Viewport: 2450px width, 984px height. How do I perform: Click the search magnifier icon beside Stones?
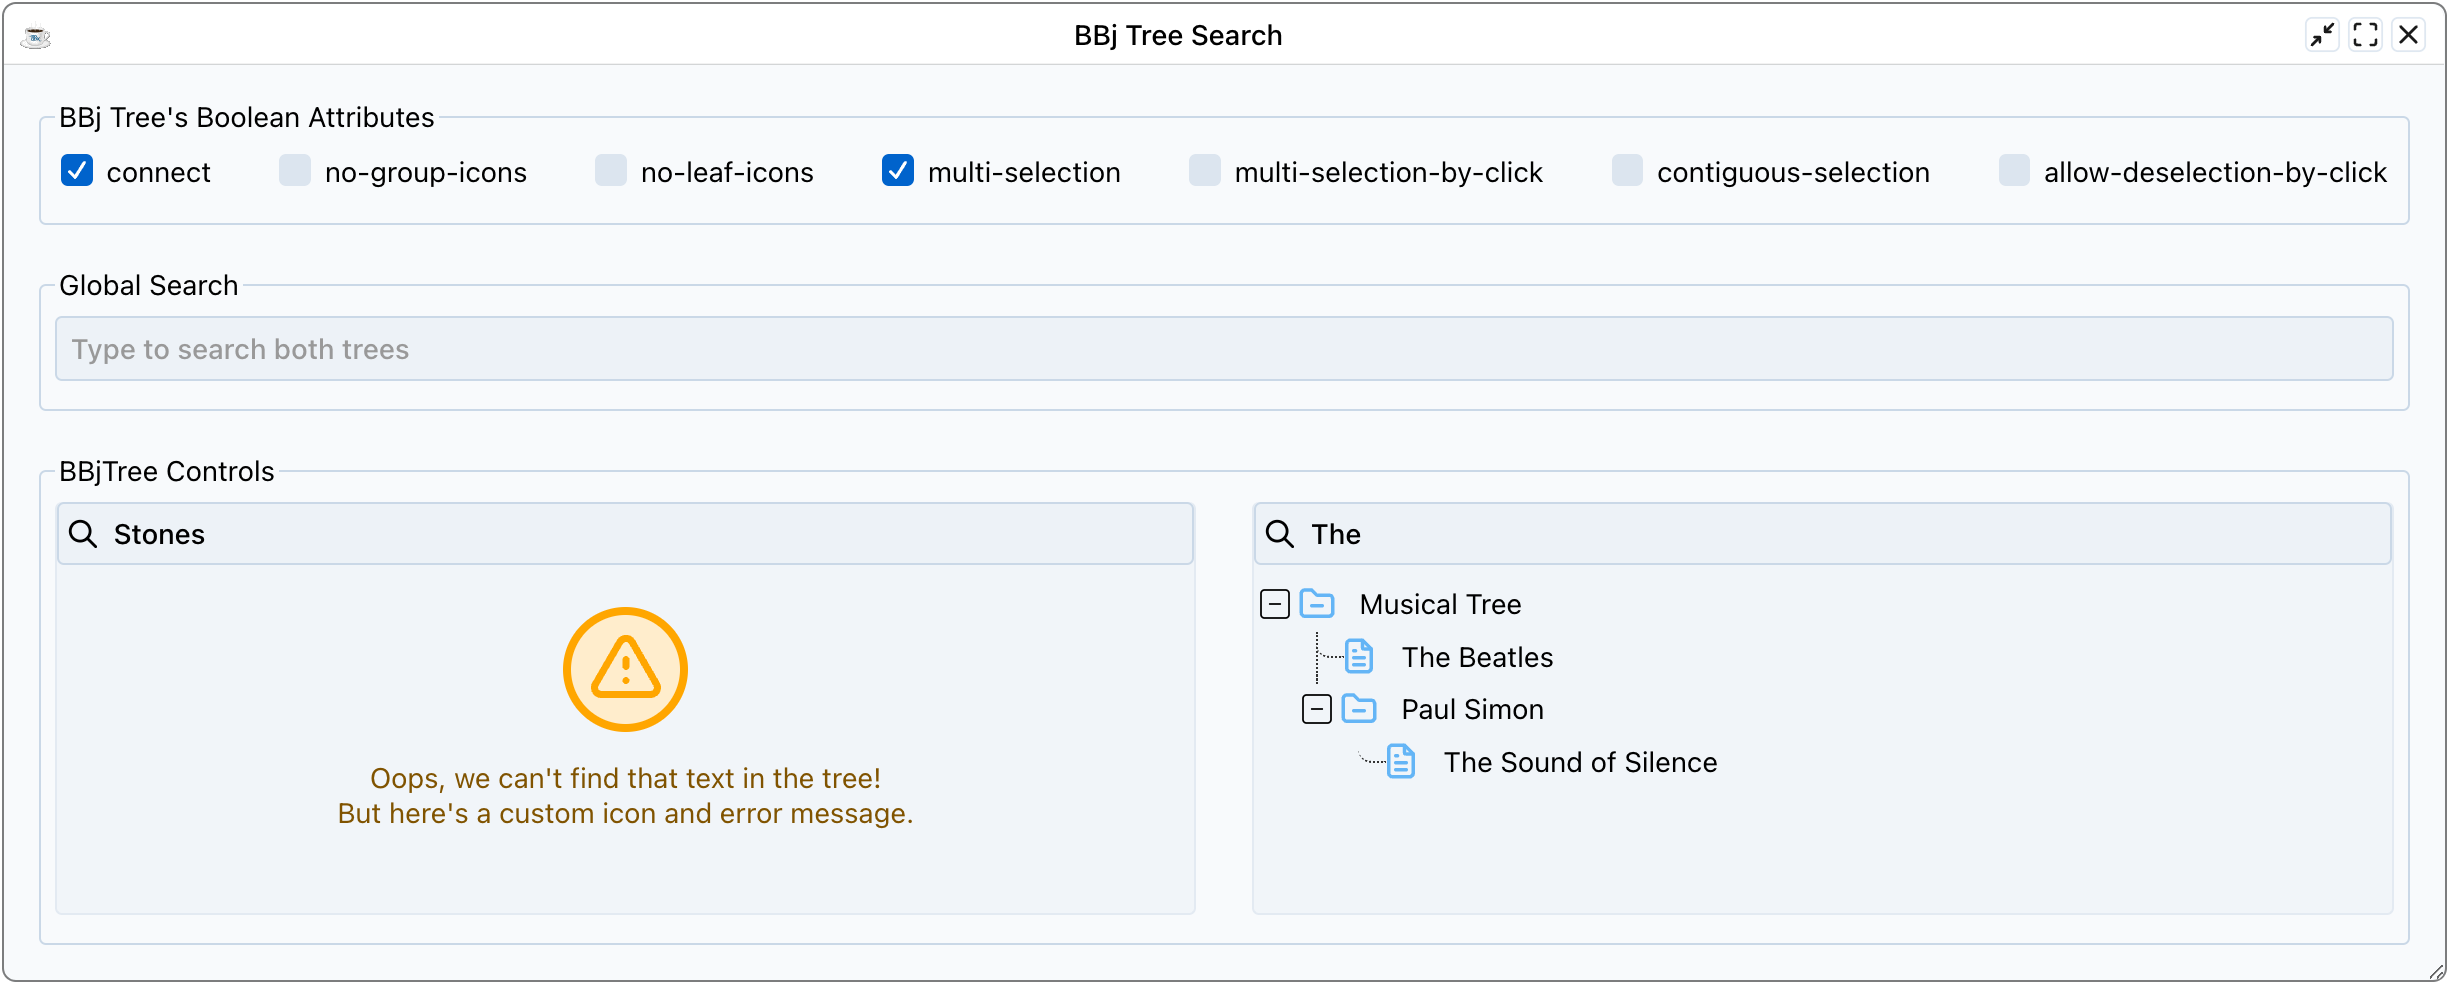click(83, 534)
